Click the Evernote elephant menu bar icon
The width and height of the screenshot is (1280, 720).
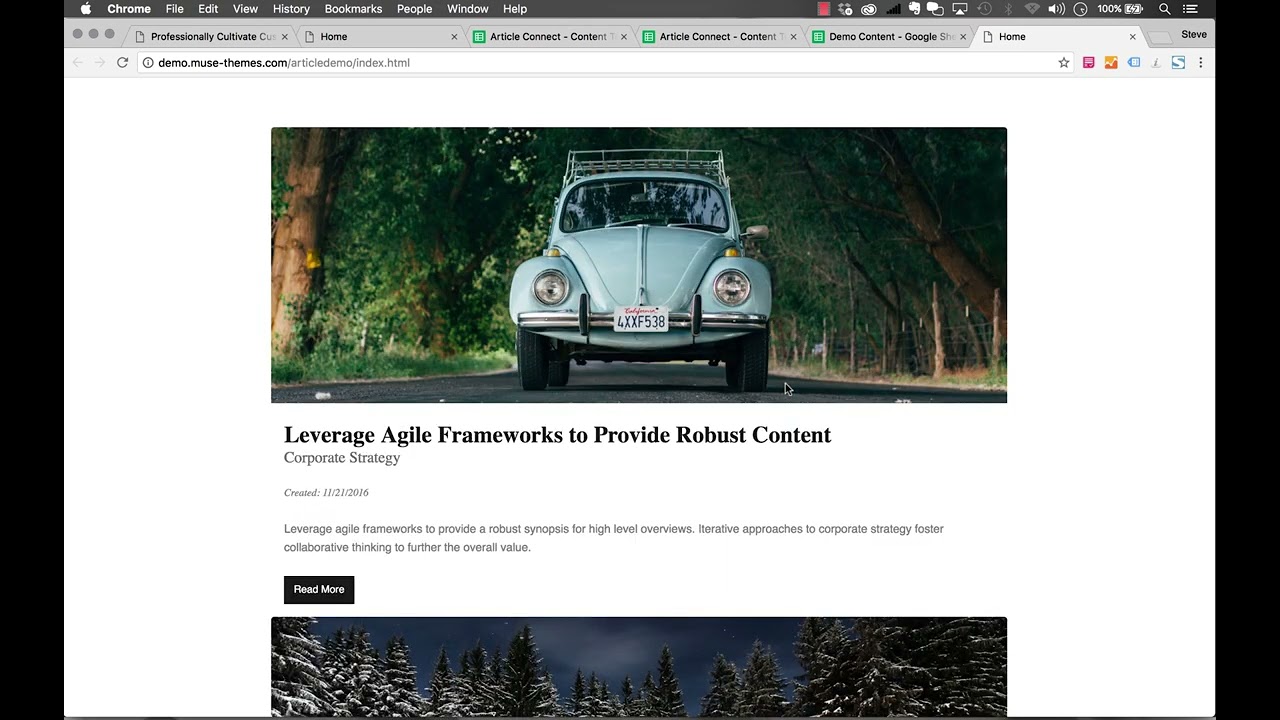coord(914,9)
